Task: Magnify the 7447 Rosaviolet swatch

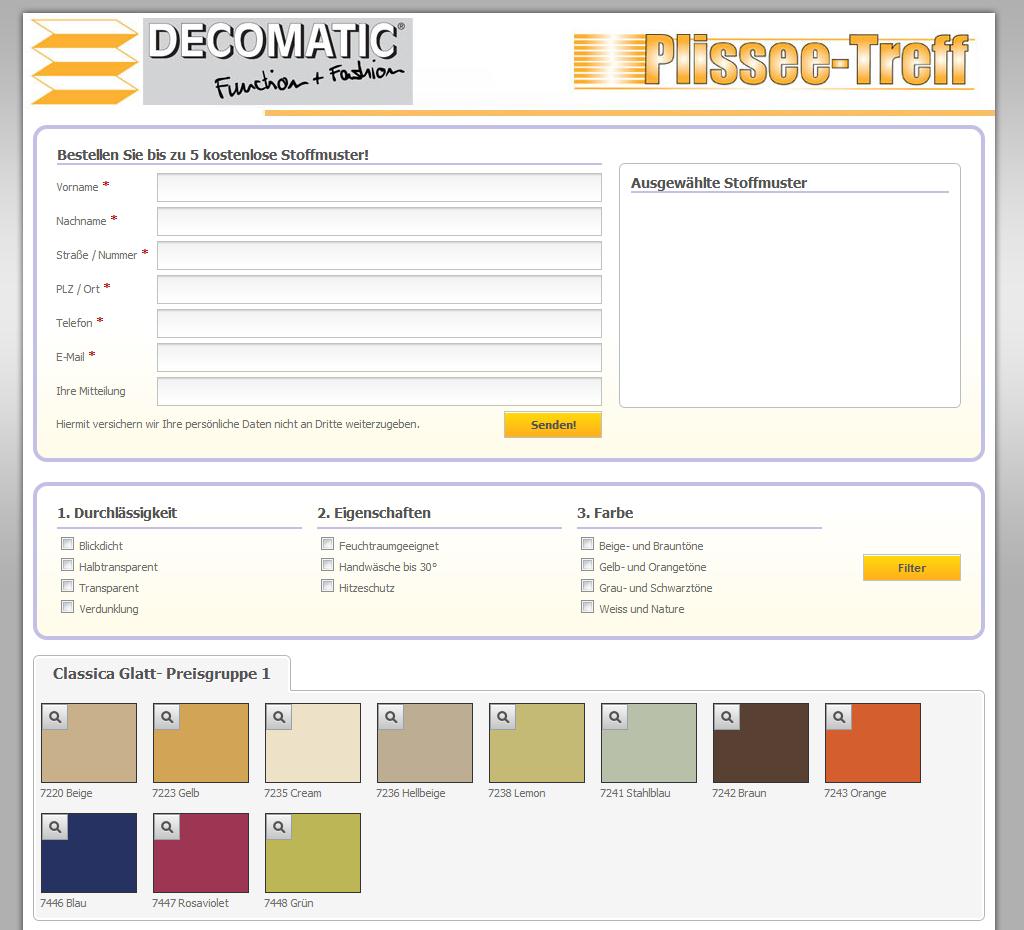Action: click(167, 827)
